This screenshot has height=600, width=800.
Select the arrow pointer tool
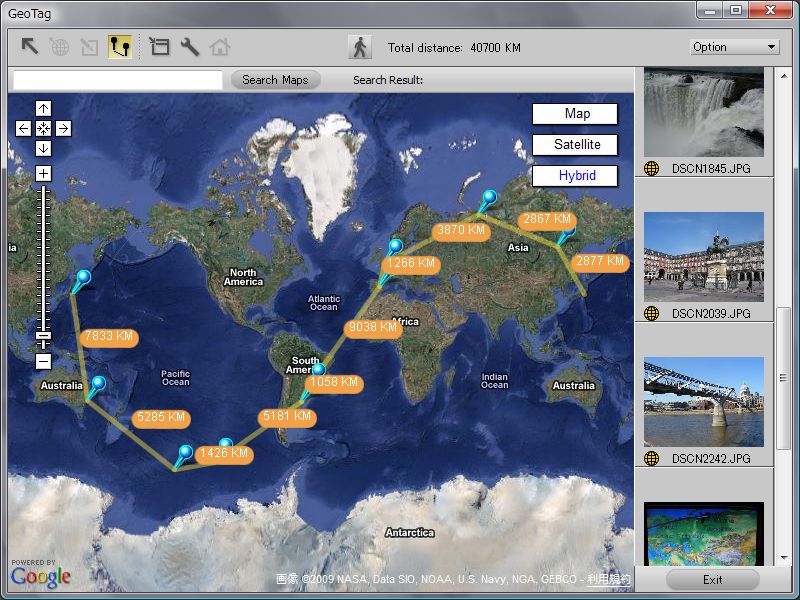tap(30, 47)
